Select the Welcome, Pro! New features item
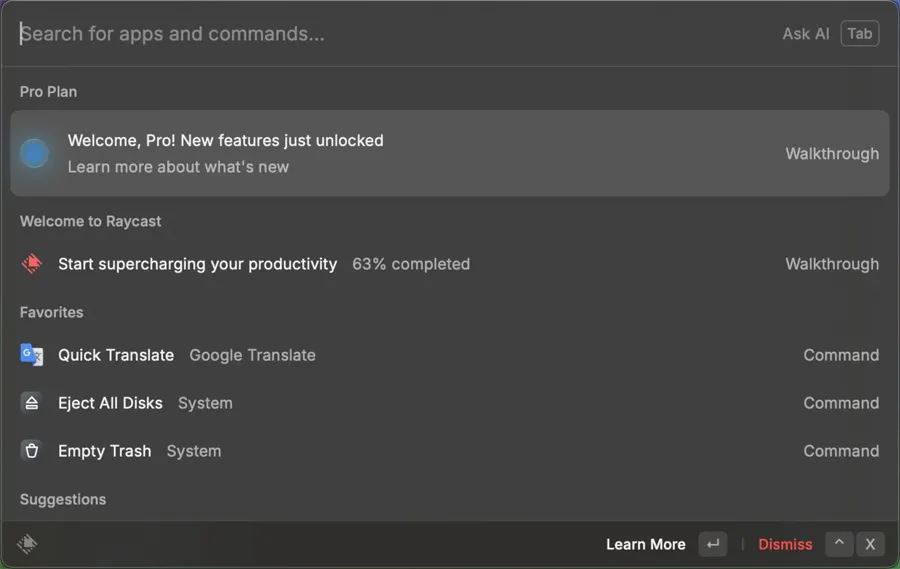Screen dimensions: 900x569 pos(225,141)
